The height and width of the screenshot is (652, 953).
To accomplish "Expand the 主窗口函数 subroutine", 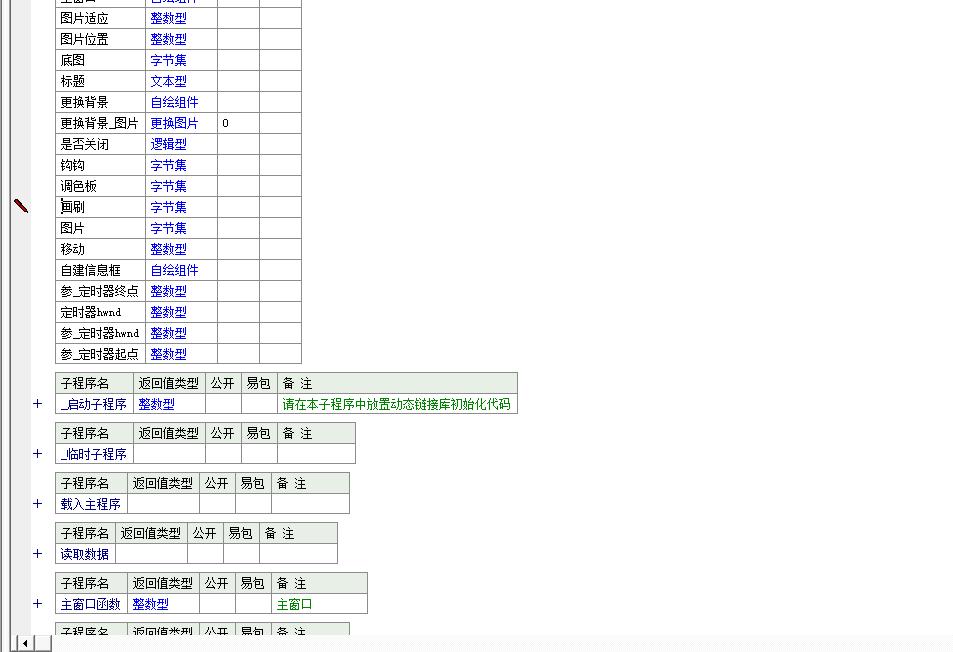I will click(x=38, y=603).
